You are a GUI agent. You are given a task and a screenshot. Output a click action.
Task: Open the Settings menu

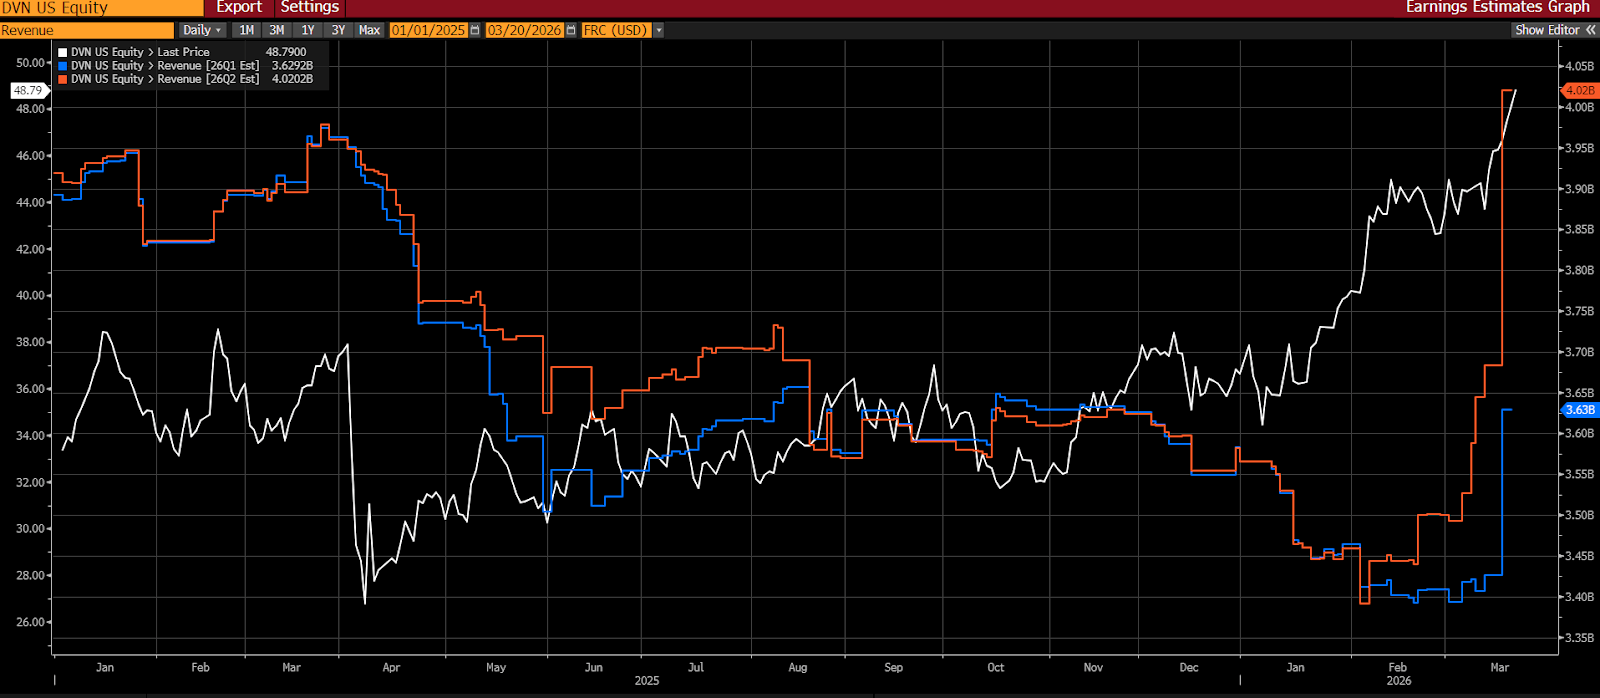pos(309,8)
